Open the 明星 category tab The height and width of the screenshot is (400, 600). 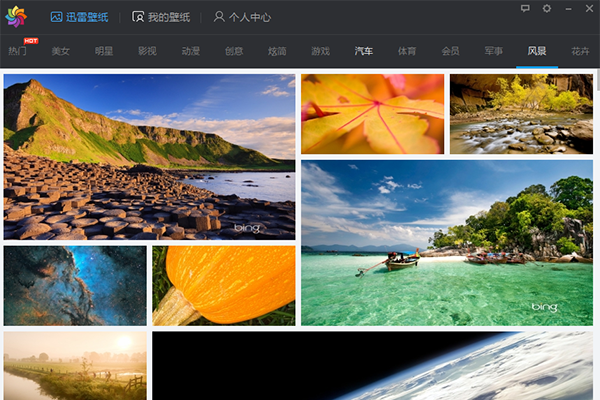click(x=104, y=51)
